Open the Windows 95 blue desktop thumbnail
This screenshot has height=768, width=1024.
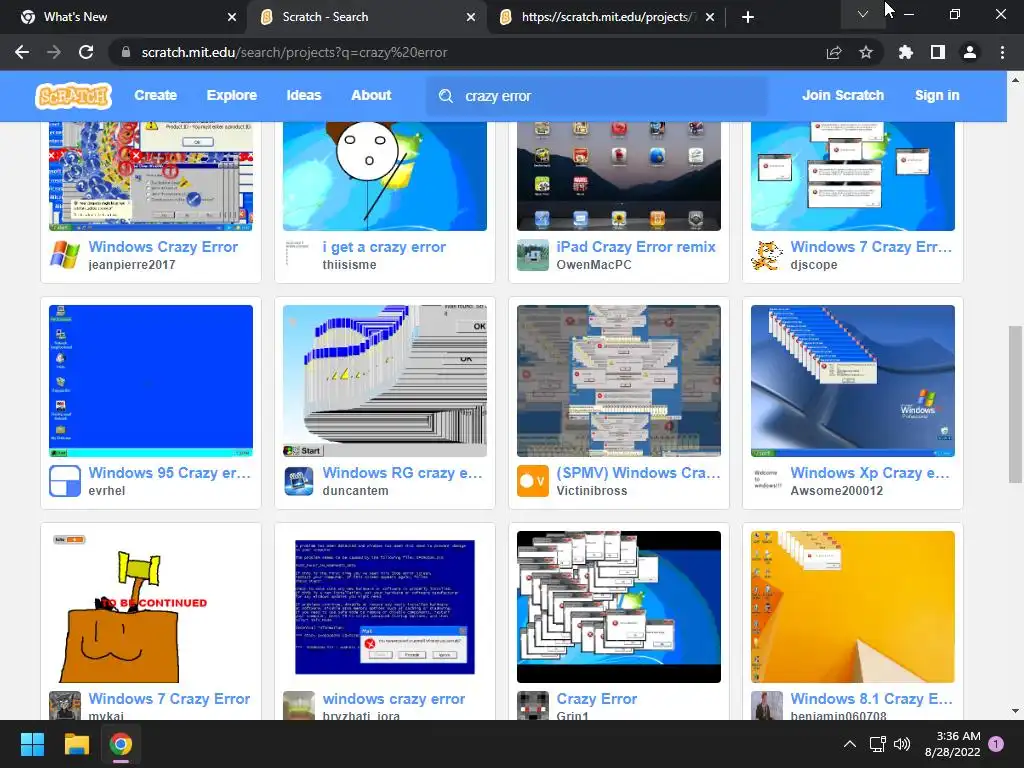(x=151, y=381)
